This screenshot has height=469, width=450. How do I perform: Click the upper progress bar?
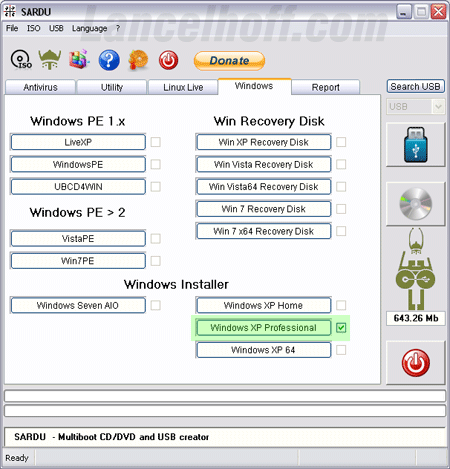(x=225, y=396)
